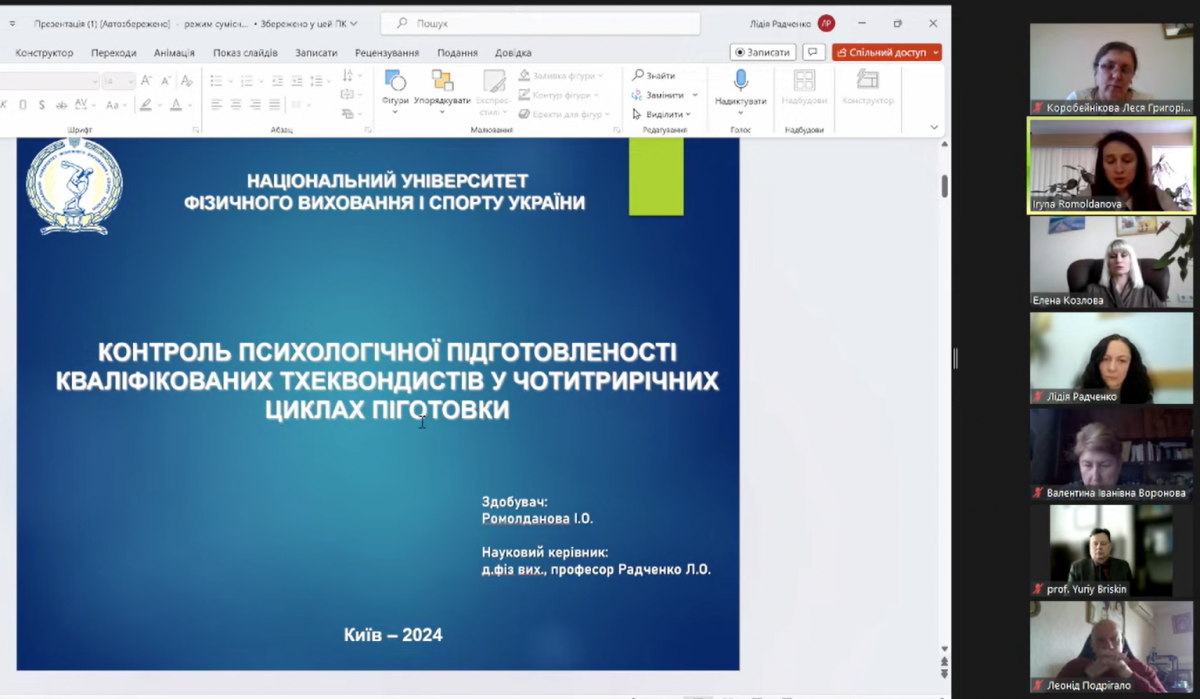Click into the Пошук search box
Image resolution: width=1200 pixels, height=699 pixels.
coord(540,23)
